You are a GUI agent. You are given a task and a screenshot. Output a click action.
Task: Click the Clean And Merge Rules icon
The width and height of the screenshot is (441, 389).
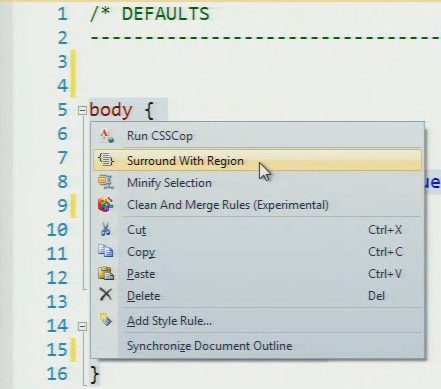click(106, 205)
